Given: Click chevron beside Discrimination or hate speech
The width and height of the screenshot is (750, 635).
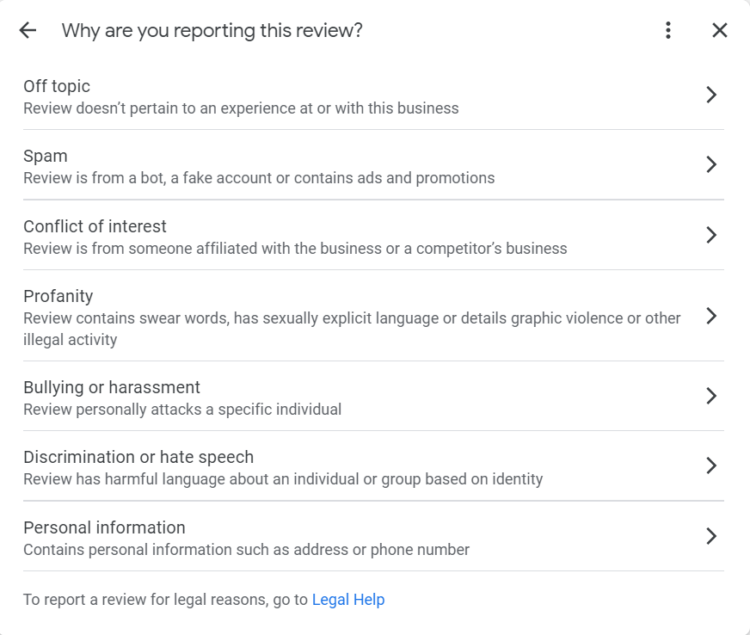Looking at the screenshot, I should [x=711, y=466].
